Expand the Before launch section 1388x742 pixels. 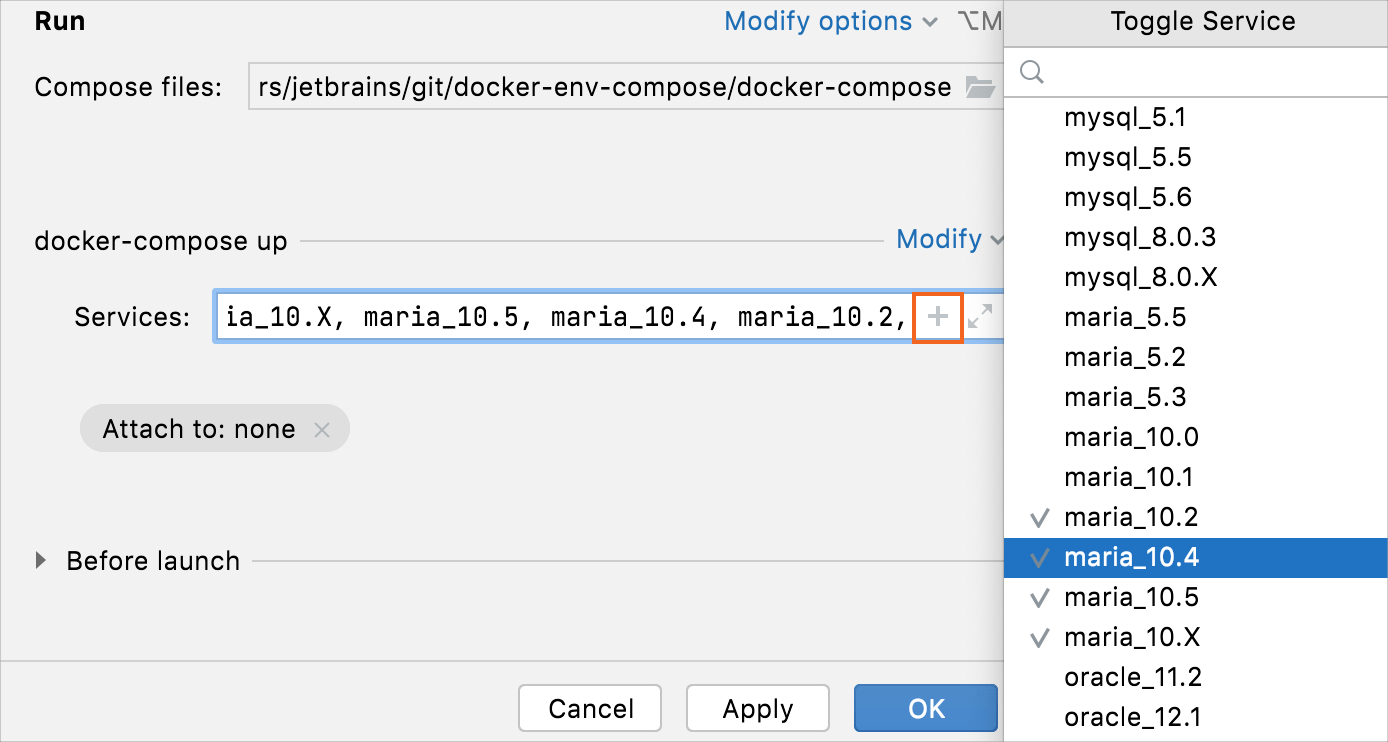click(40, 561)
